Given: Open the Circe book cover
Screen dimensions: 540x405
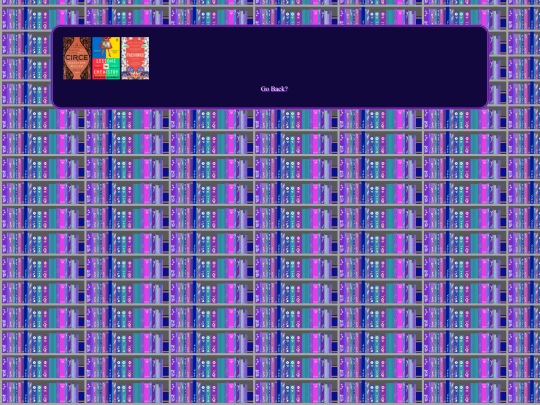Looking at the screenshot, I should 77,58.
